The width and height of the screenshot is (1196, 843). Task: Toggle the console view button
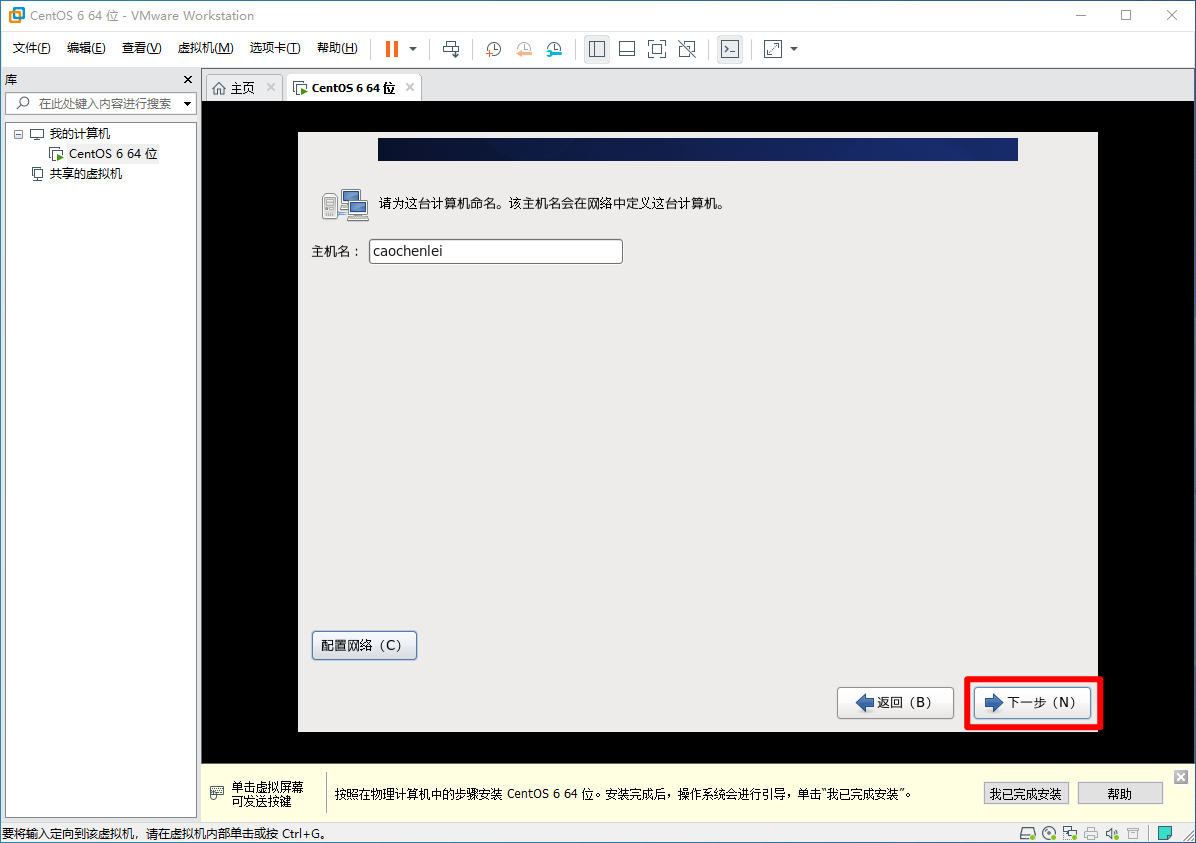pyautogui.click(x=730, y=49)
